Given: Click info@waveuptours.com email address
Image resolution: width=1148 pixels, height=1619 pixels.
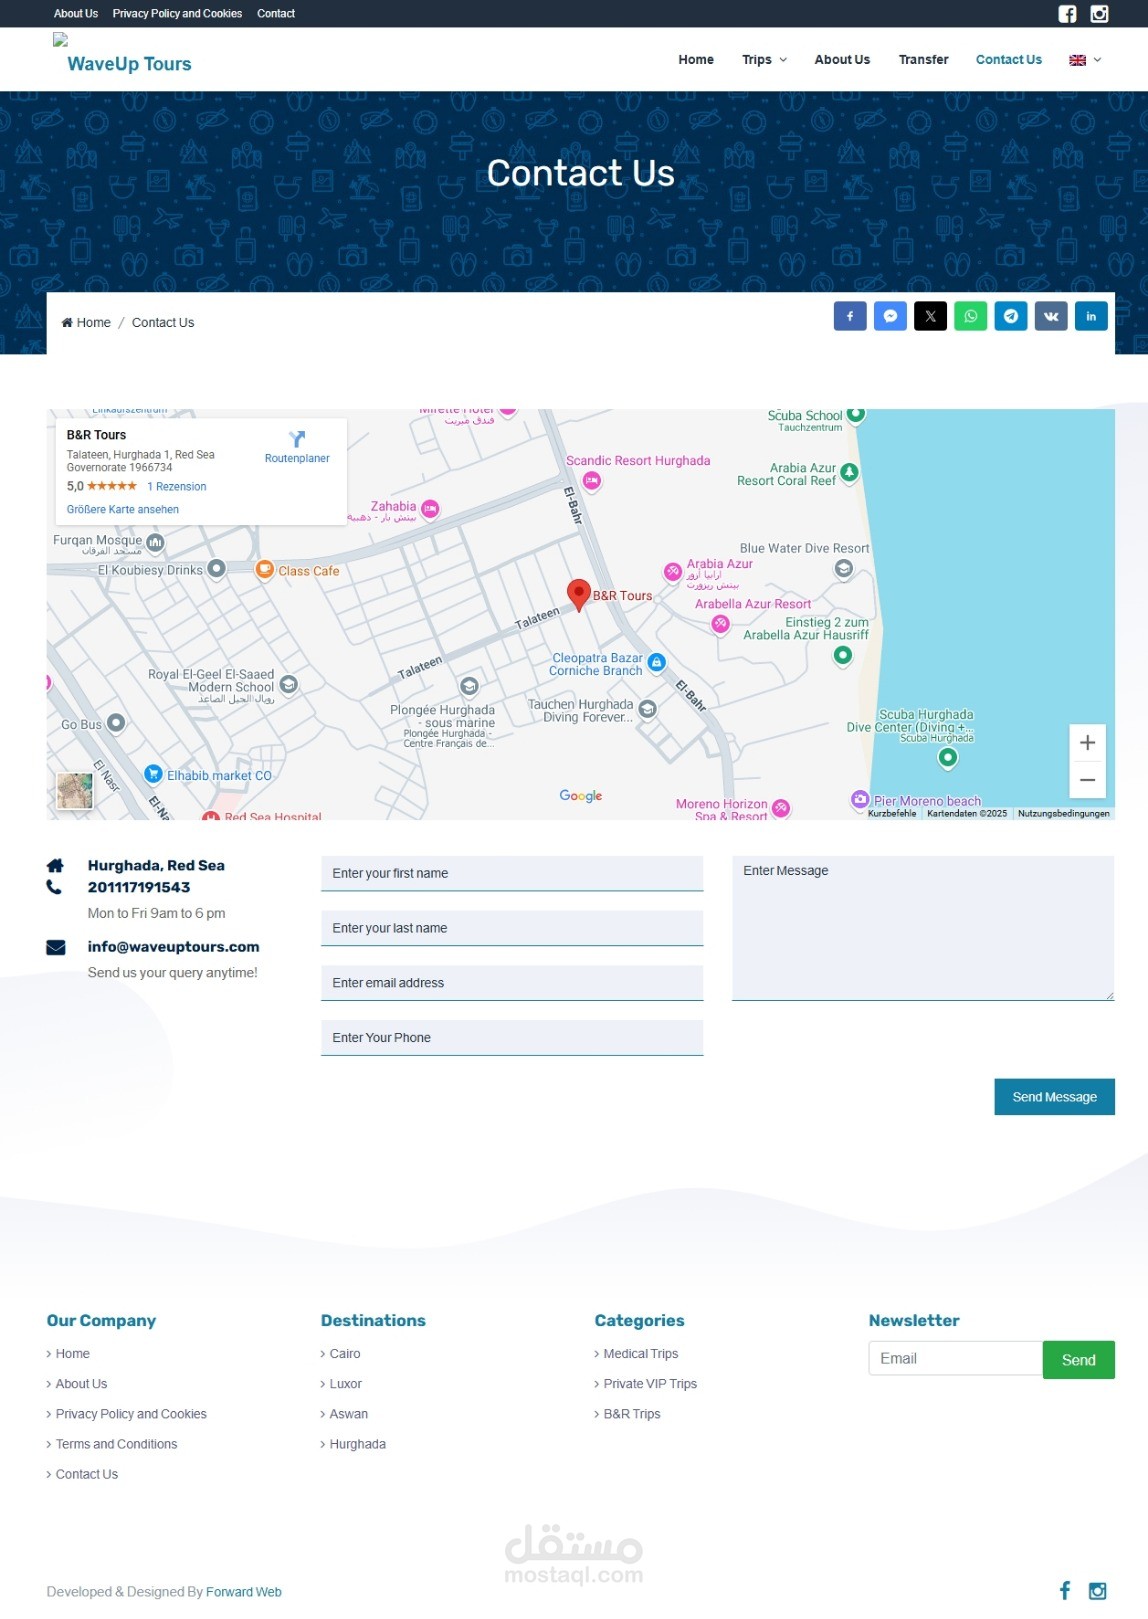Looking at the screenshot, I should (x=173, y=947).
